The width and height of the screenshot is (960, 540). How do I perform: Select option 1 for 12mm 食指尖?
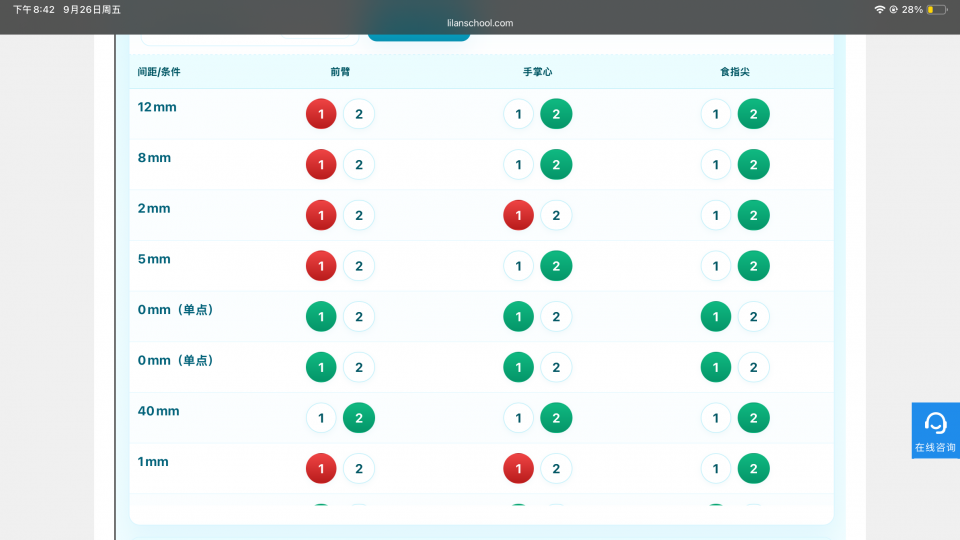click(716, 114)
